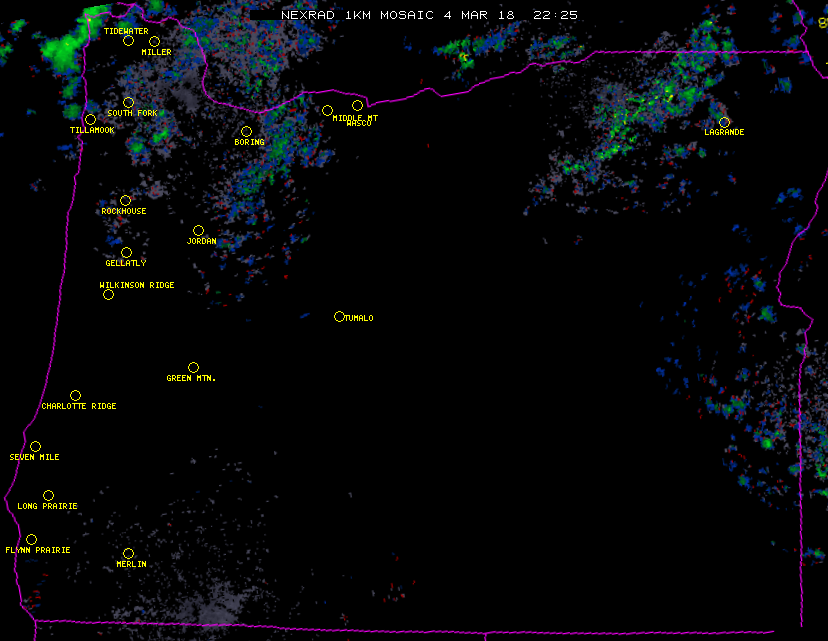Select the Flynn Prairie station marker
The height and width of the screenshot is (641, 828).
point(31,540)
